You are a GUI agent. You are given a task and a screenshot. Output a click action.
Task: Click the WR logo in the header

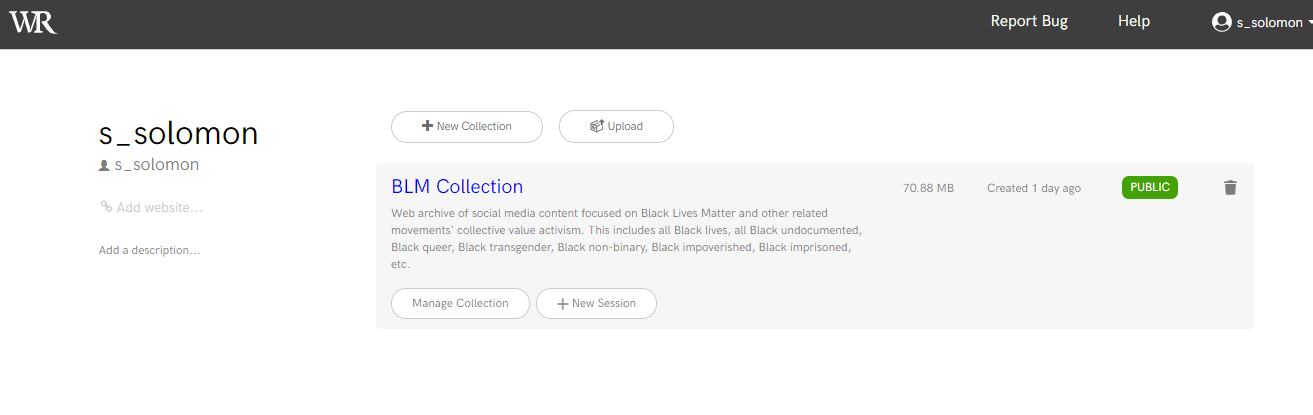33,22
